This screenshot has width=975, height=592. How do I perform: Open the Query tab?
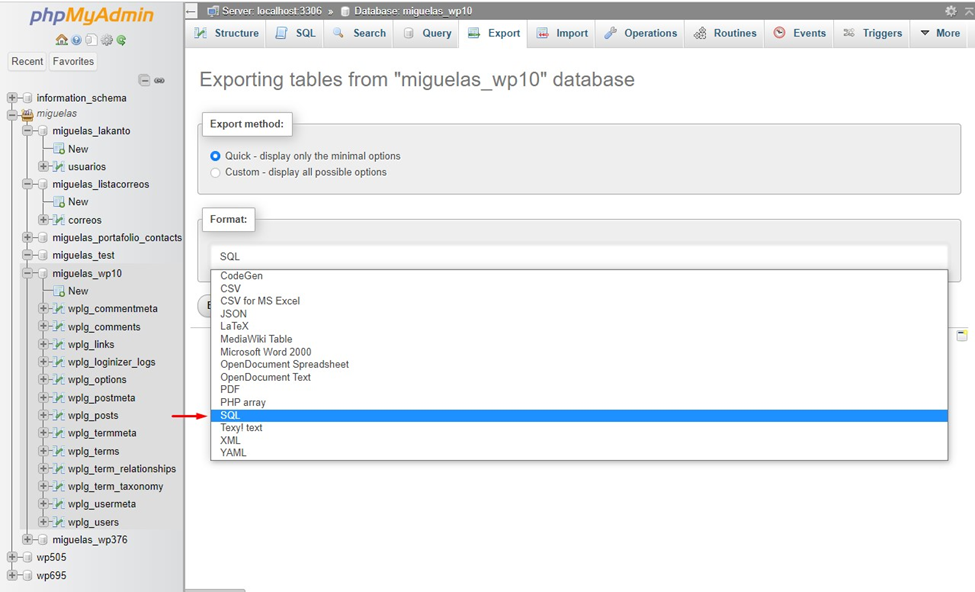click(x=427, y=33)
